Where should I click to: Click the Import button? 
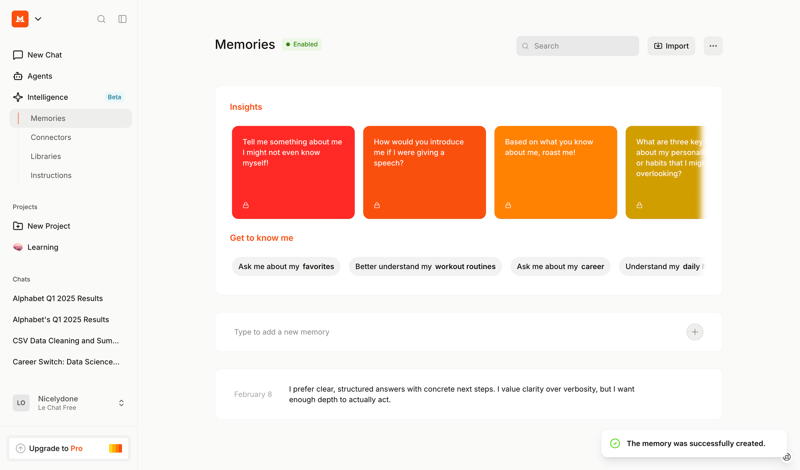(x=671, y=46)
